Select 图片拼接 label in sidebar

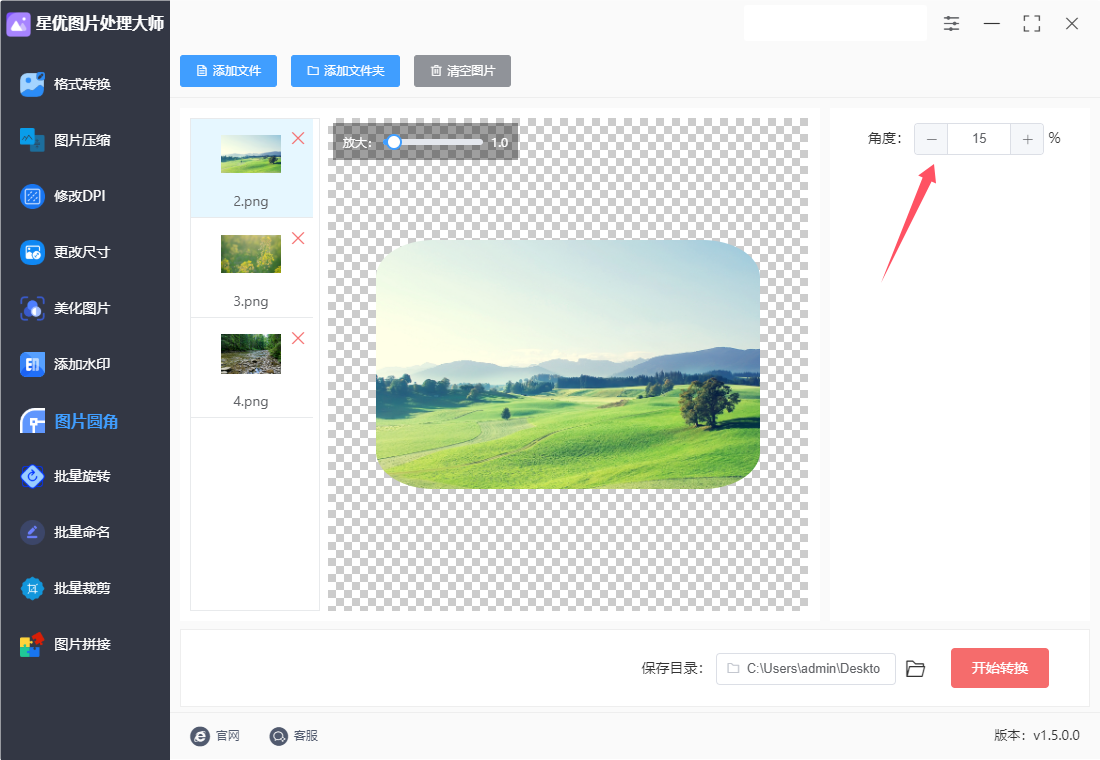click(x=82, y=644)
